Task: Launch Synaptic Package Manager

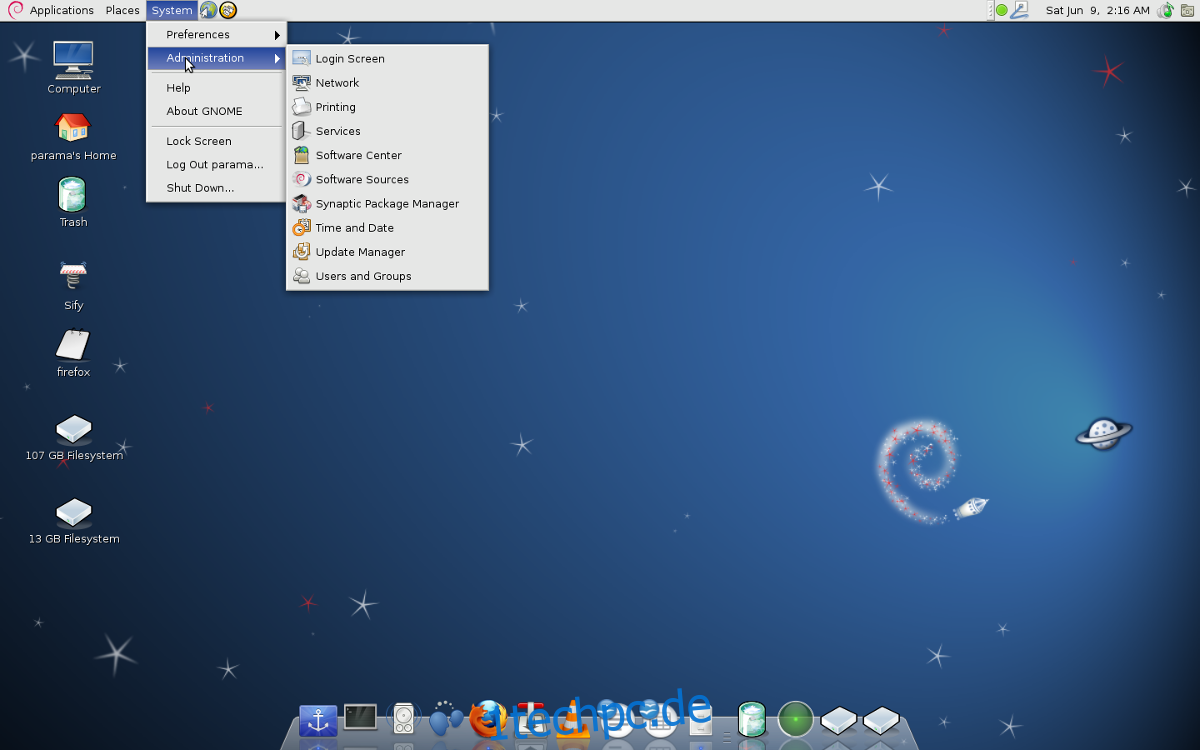Action: coord(387,203)
